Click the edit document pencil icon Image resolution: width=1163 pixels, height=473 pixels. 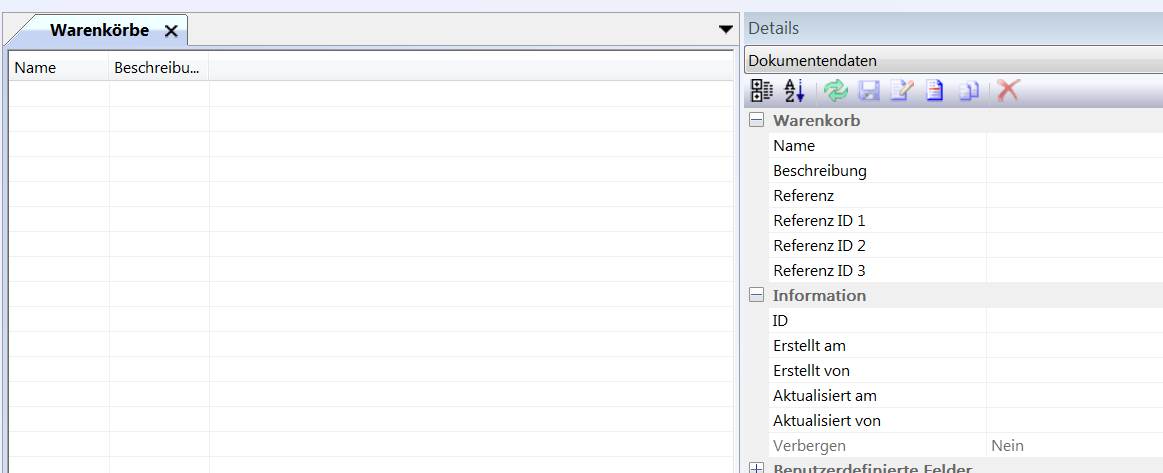coord(901,91)
